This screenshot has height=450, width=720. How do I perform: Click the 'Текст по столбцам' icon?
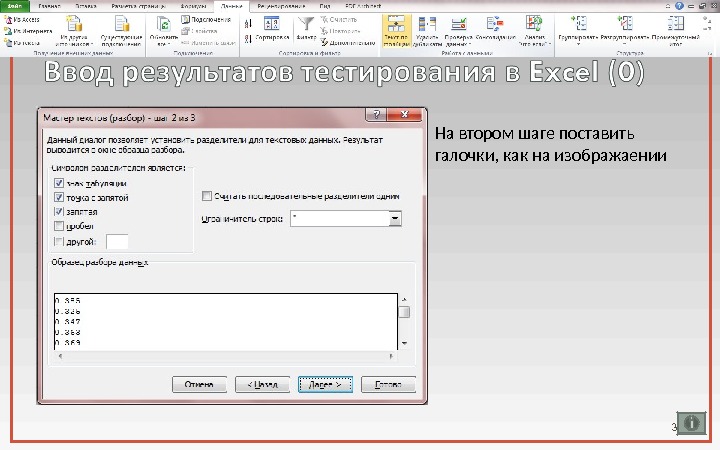click(x=396, y=23)
